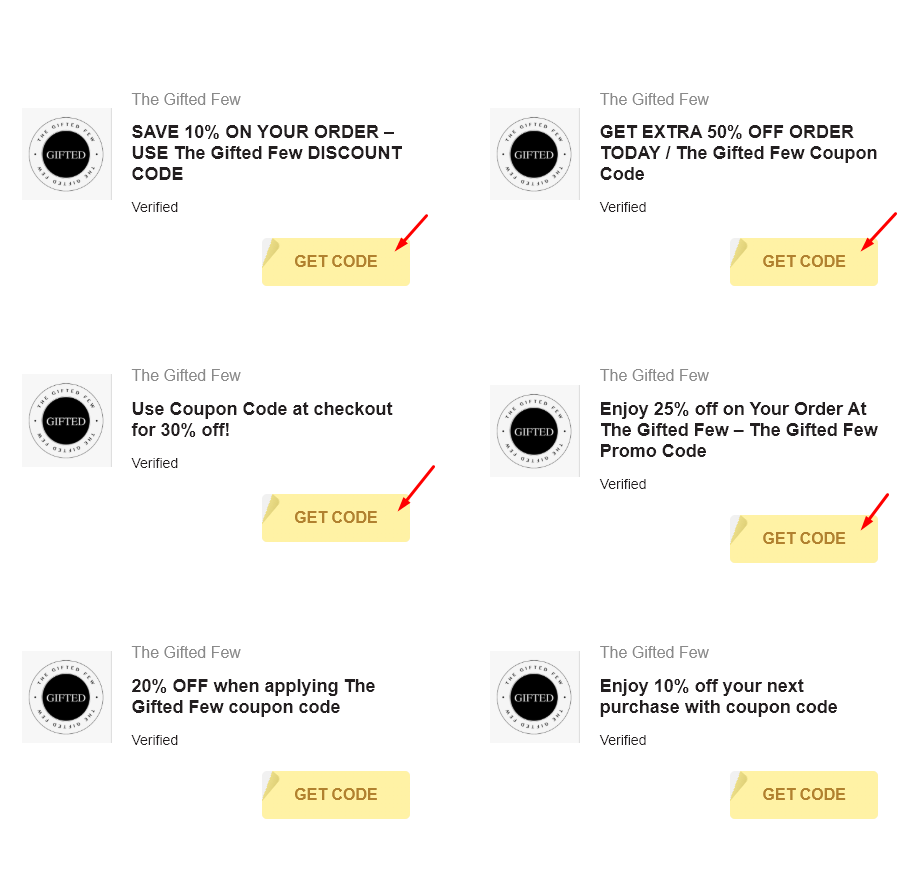Reveal code for the 30% off coupon
Screen dimensions: 900x884
click(x=335, y=517)
